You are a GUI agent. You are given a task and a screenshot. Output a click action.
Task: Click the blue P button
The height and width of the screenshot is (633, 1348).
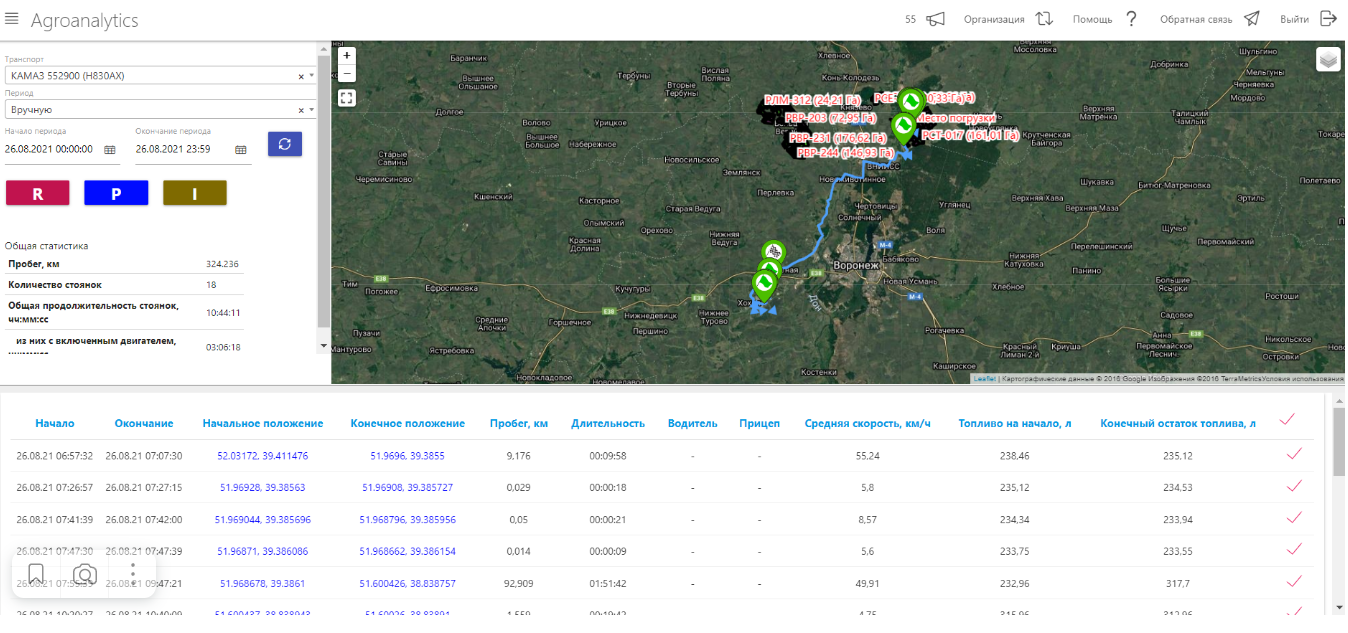coord(116,193)
